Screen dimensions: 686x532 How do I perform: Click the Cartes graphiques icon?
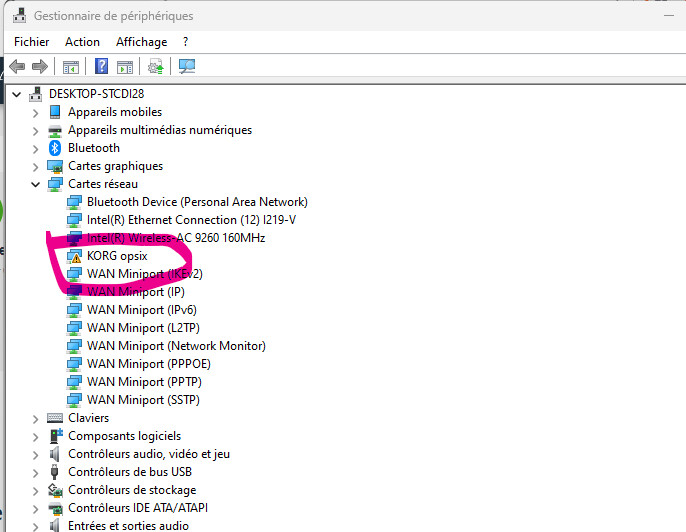click(x=55, y=166)
